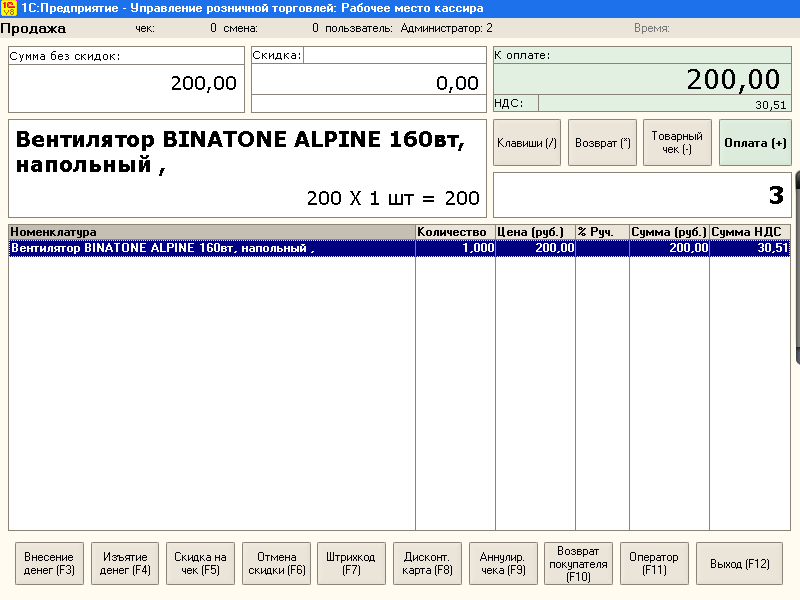Click the Скидка amount 0,00
Image resolution: width=800 pixels, height=600 pixels.
tap(457, 83)
